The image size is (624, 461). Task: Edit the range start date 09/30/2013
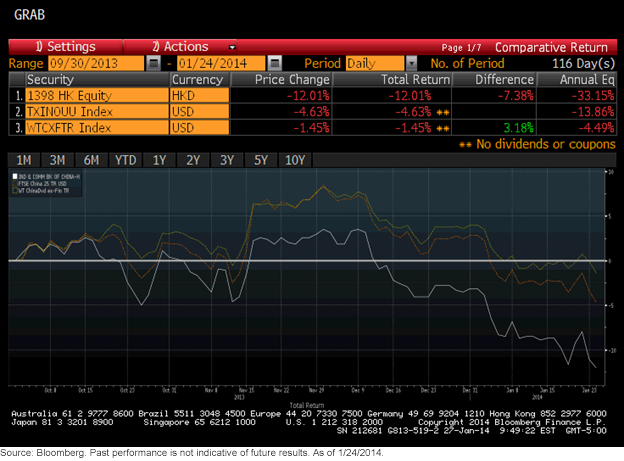(96, 63)
